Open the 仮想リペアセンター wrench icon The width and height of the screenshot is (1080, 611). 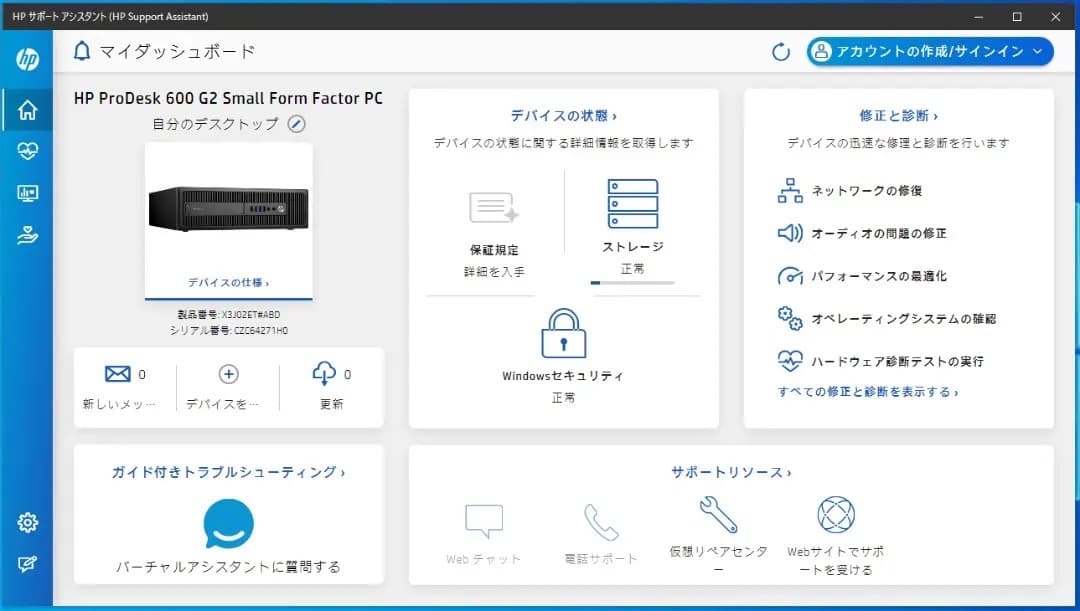[718, 517]
